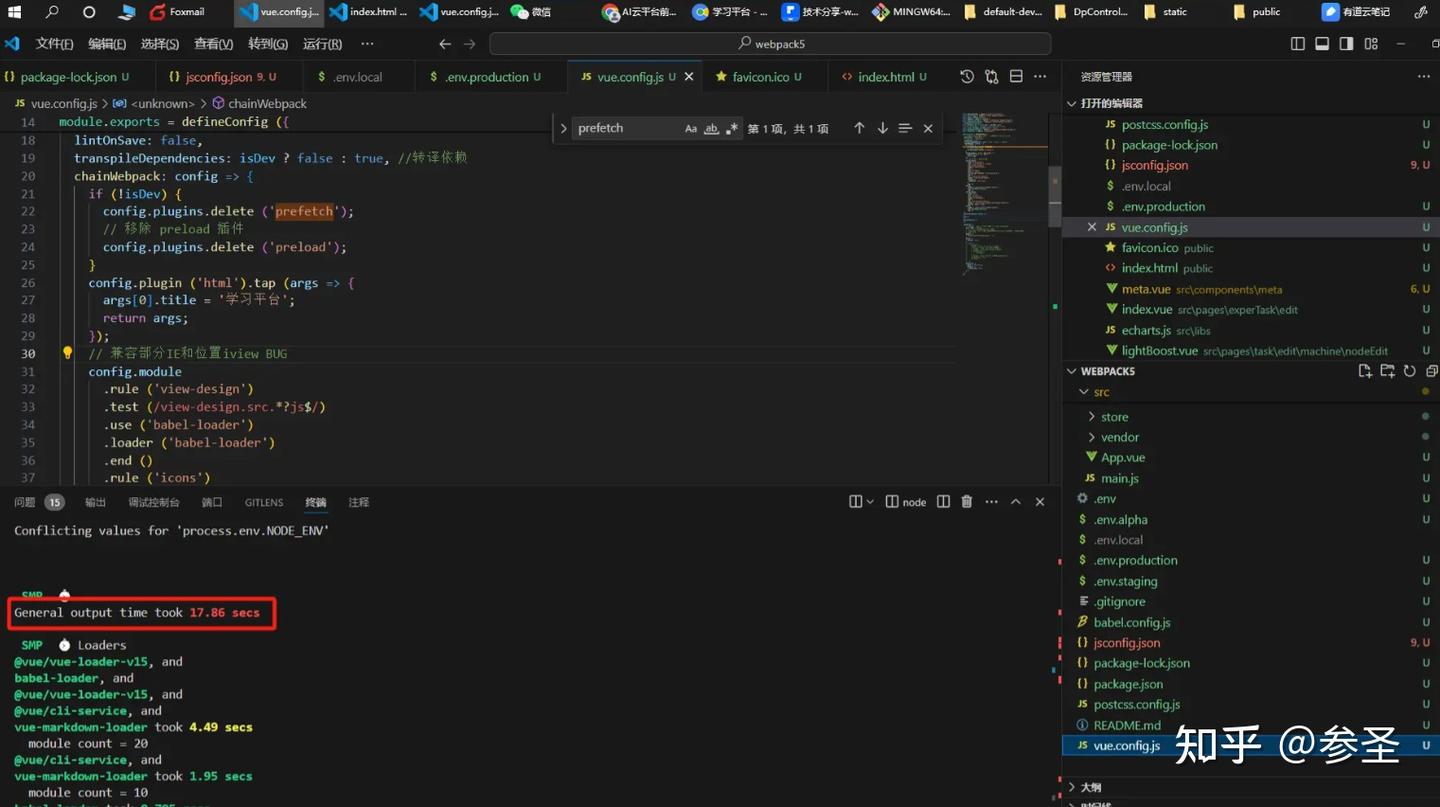This screenshot has width=1440, height=807.
Task: Go to previous find match arrow
Action: (x=859, y=128)
